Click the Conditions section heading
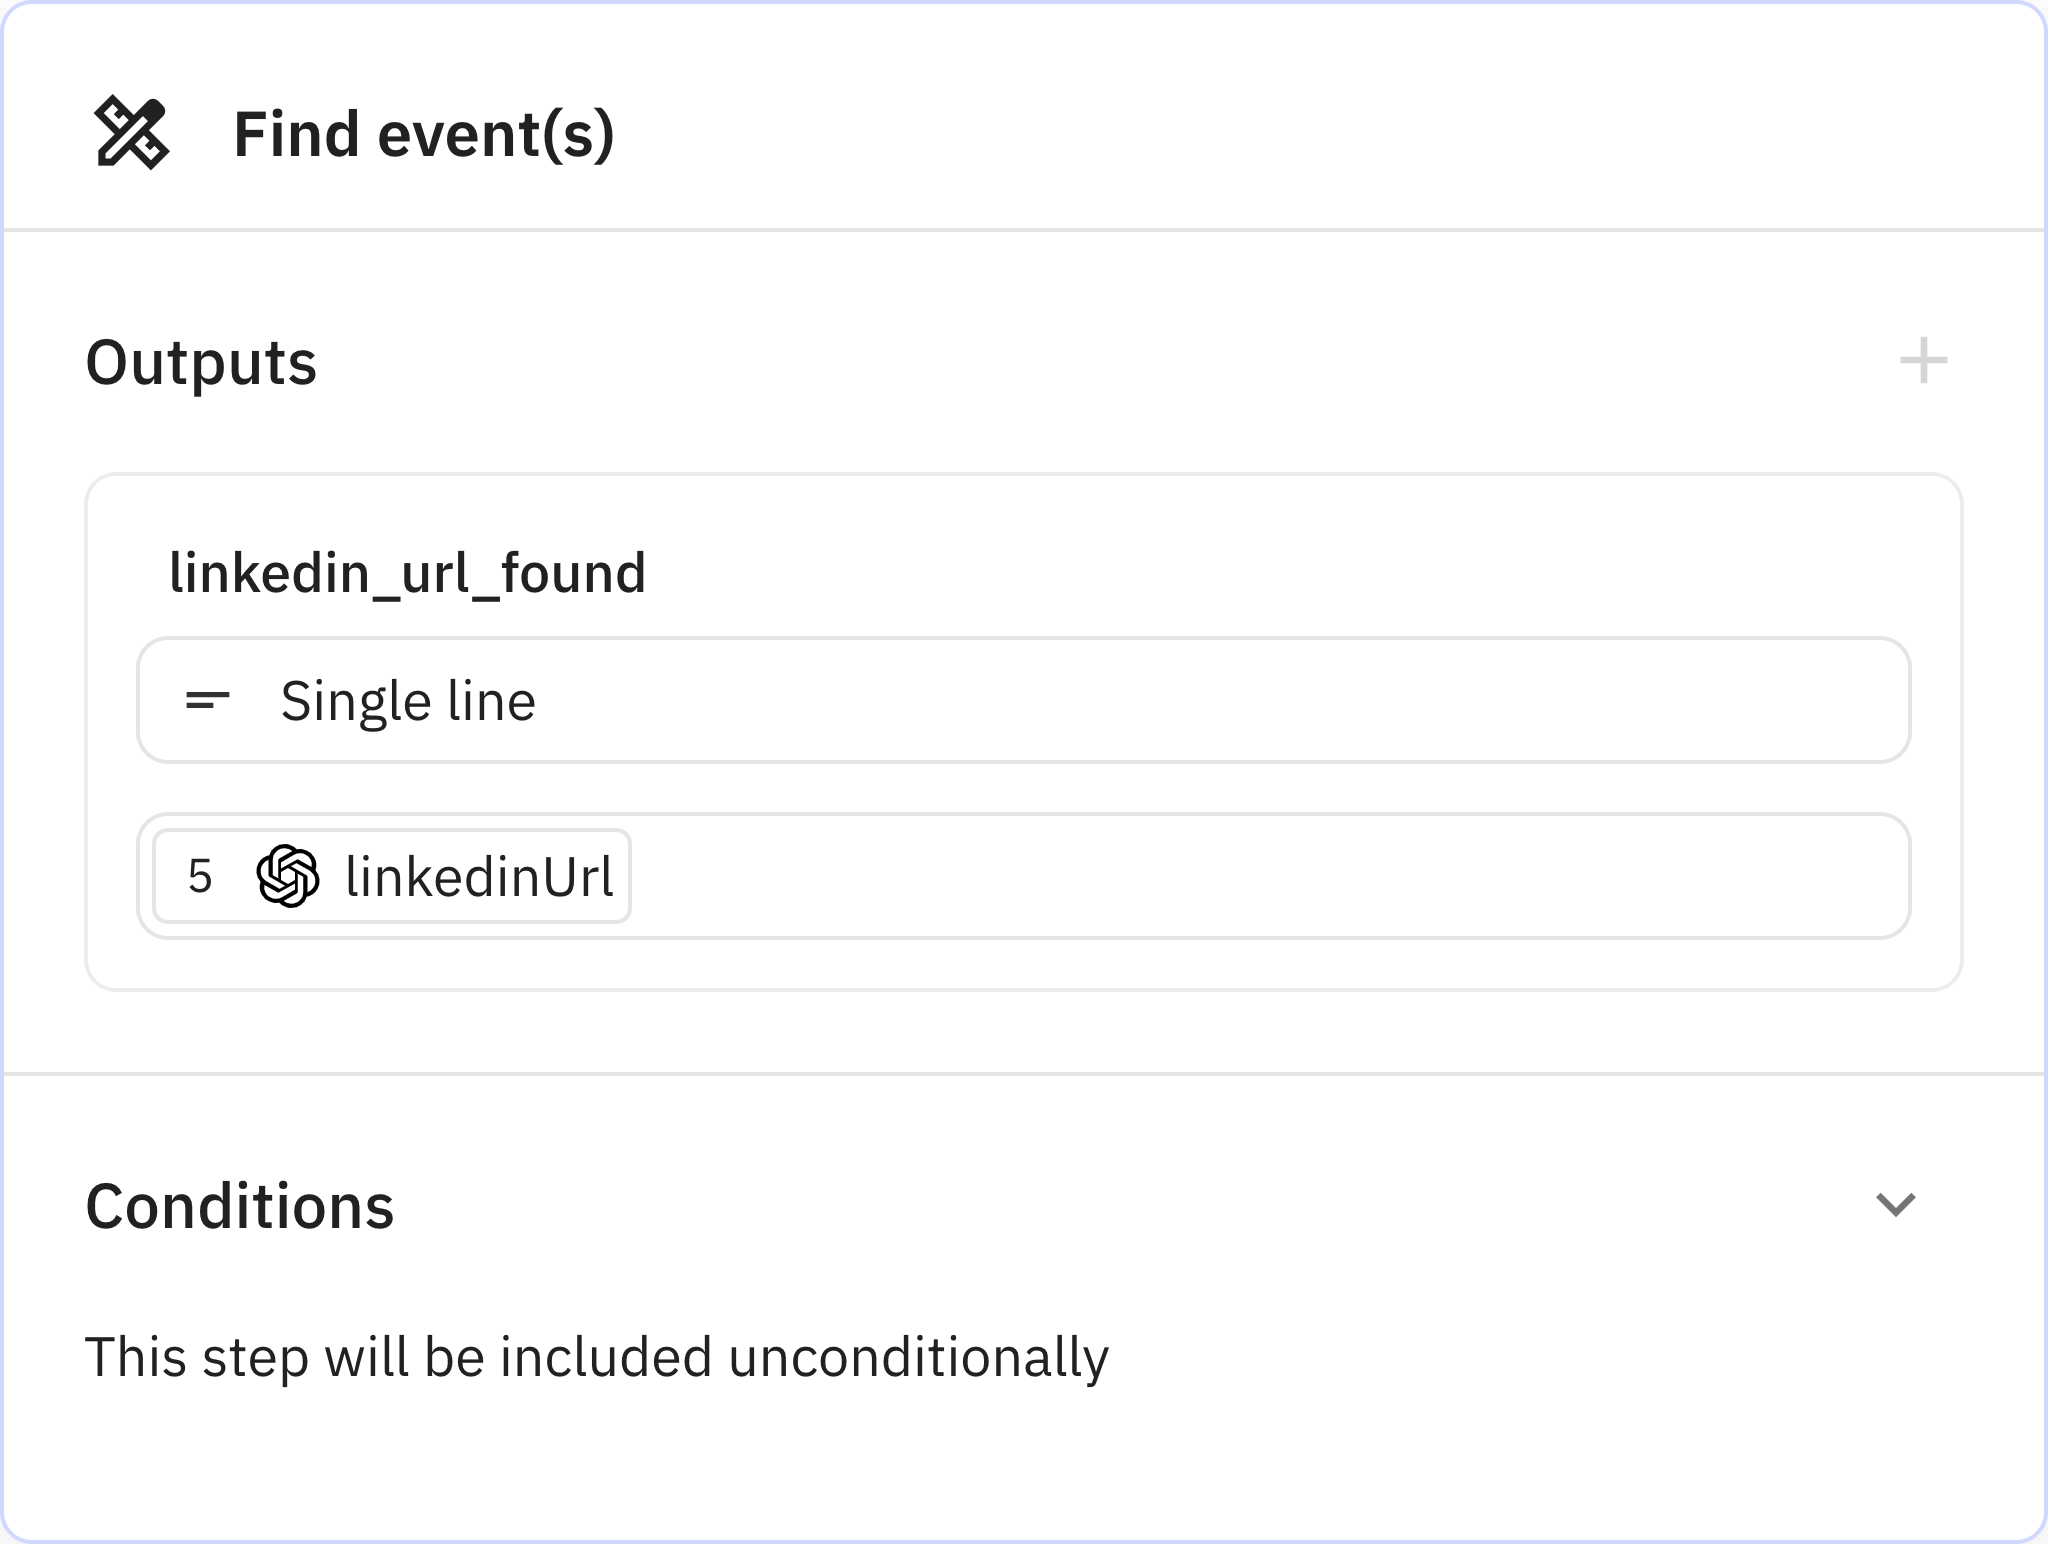This screenshot has height=1544, width=2048. [x=240, y=1206]
